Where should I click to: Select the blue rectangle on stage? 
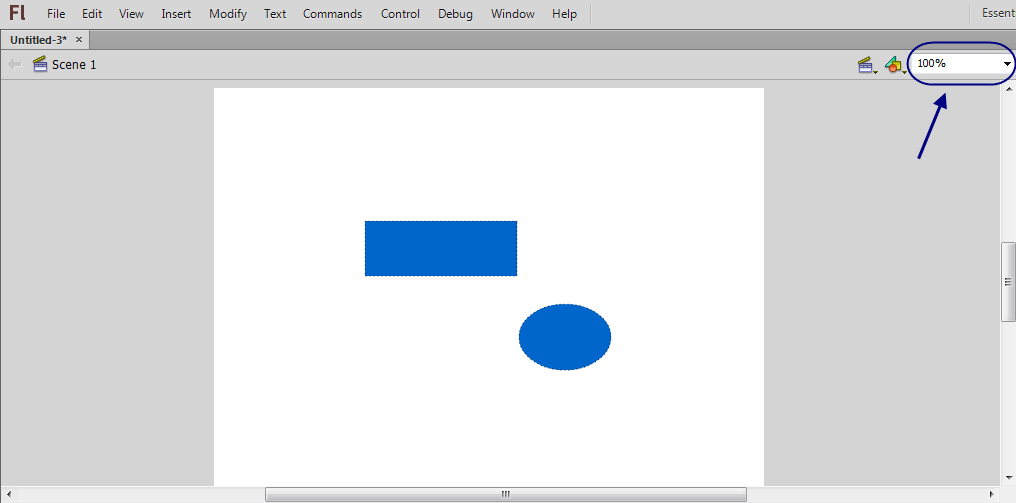coord(441,248)
